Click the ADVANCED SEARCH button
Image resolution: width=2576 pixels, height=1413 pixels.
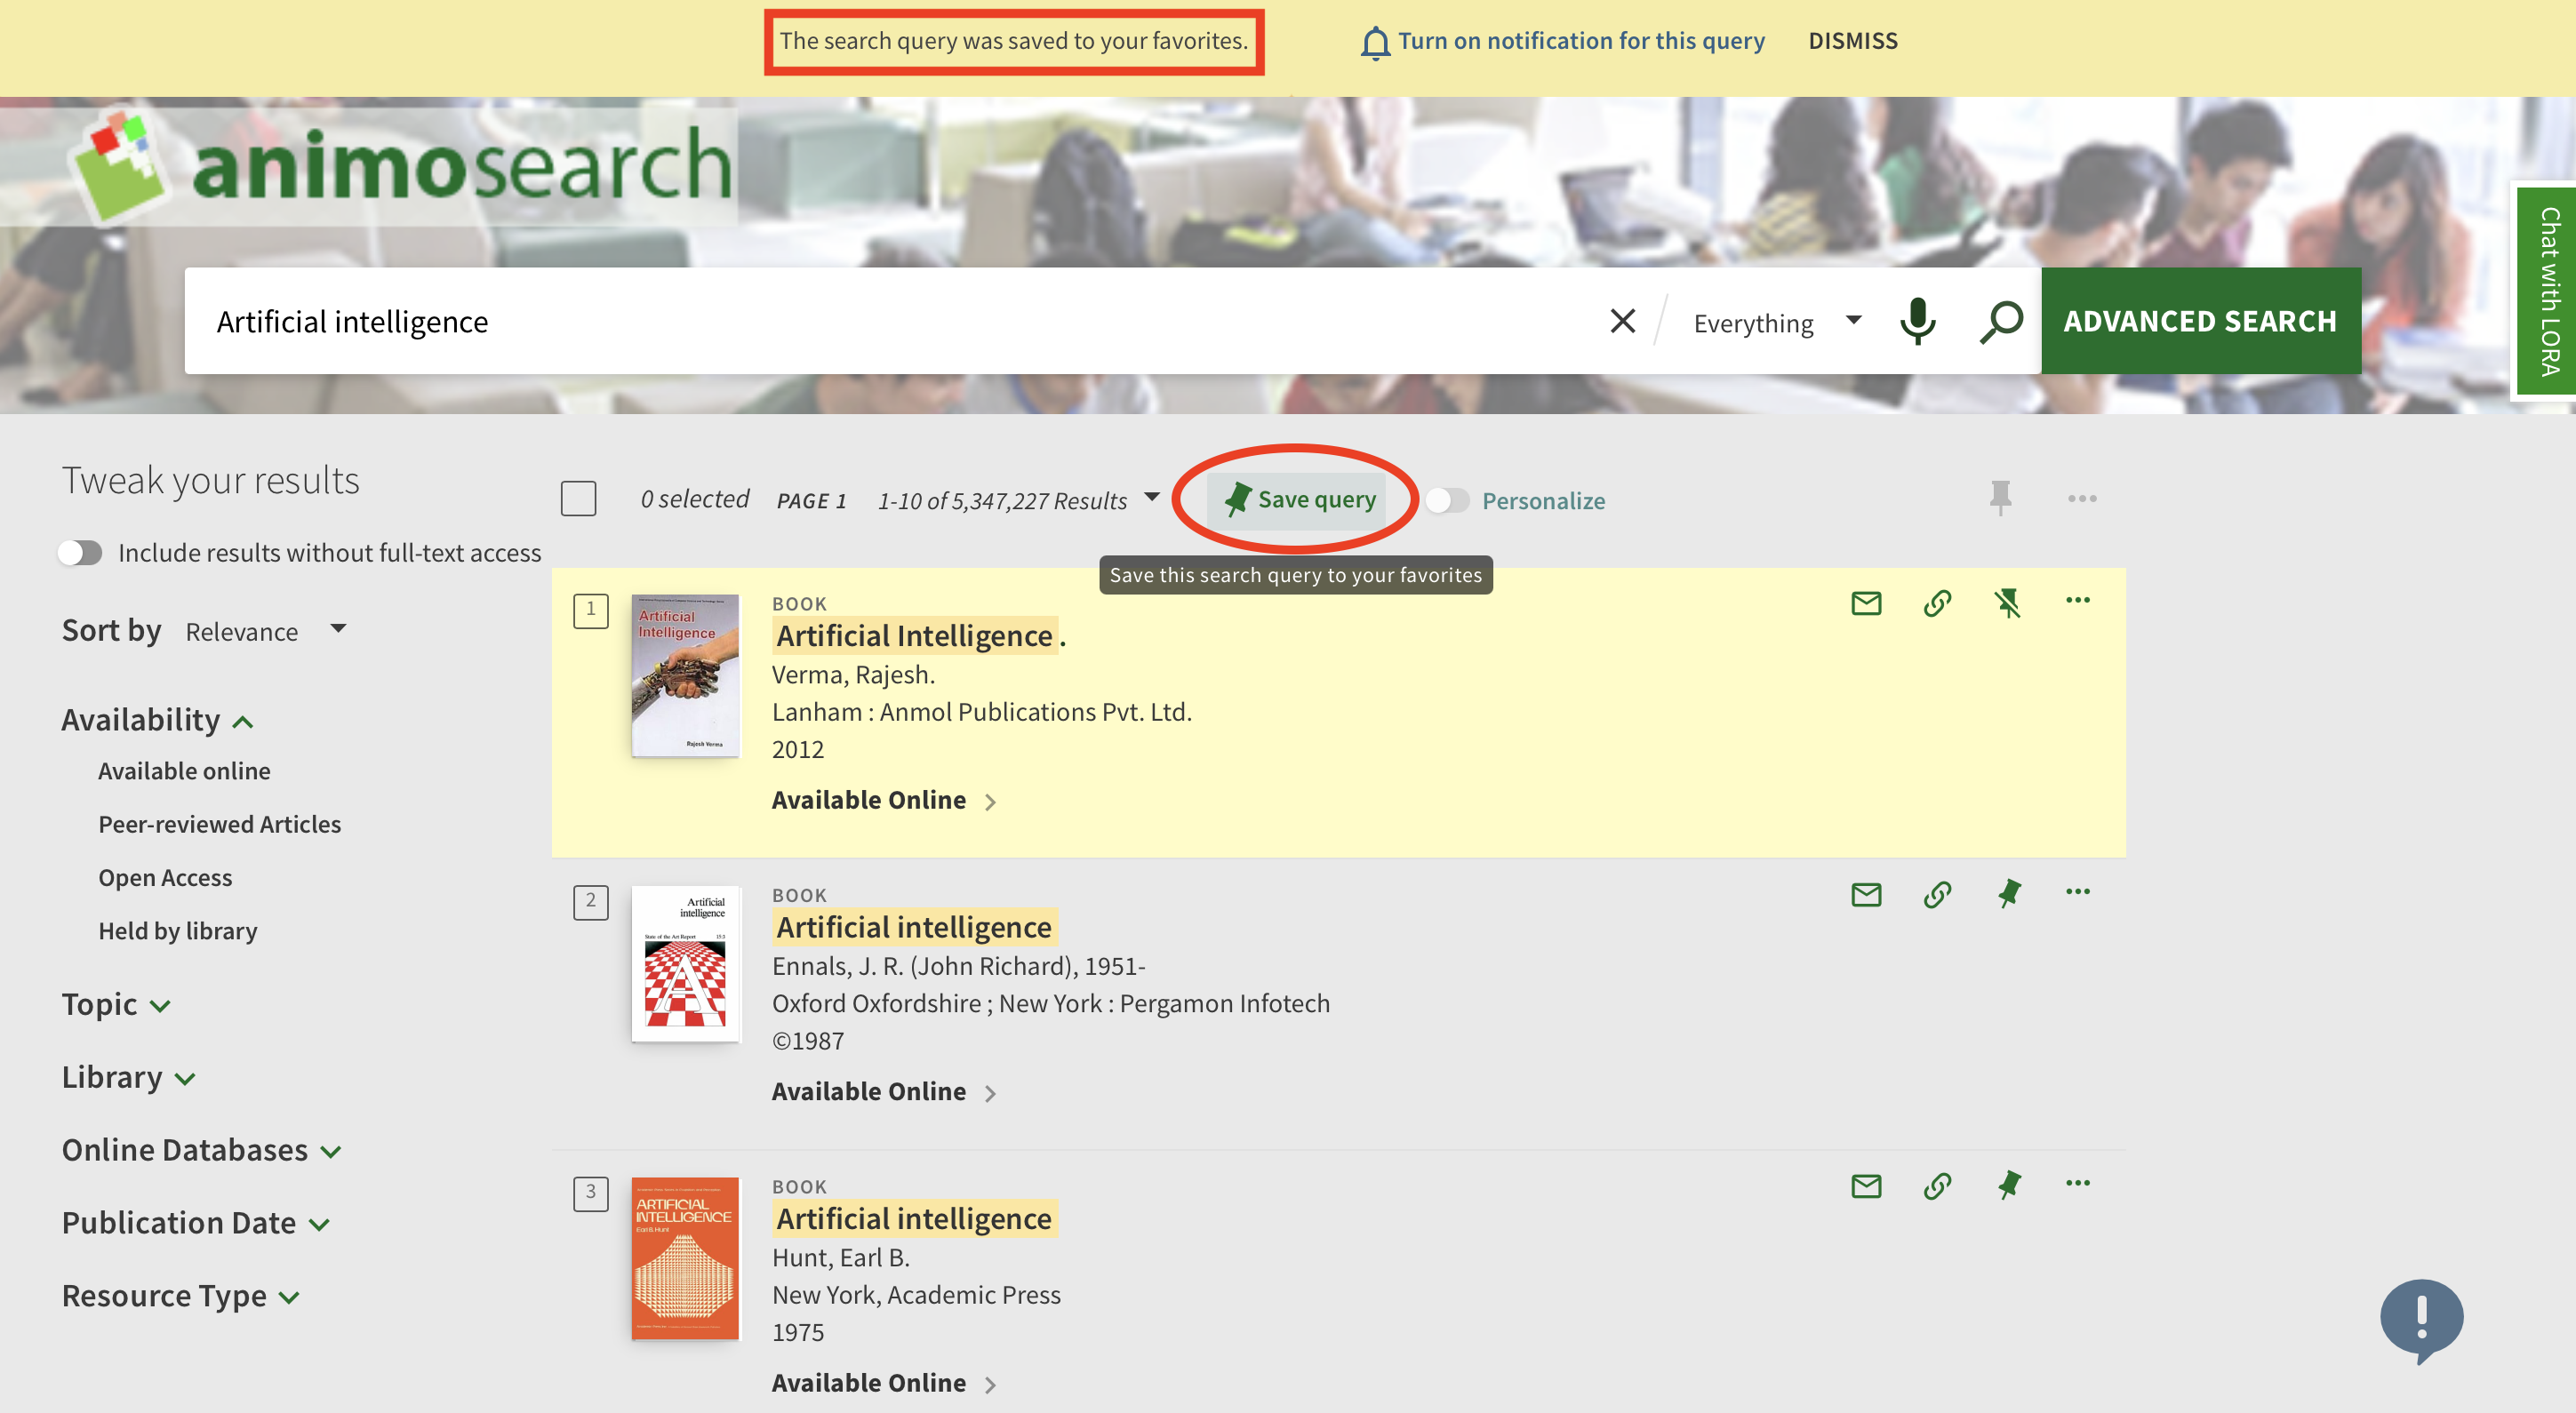pyautogui.click(x=2200, y=321)
